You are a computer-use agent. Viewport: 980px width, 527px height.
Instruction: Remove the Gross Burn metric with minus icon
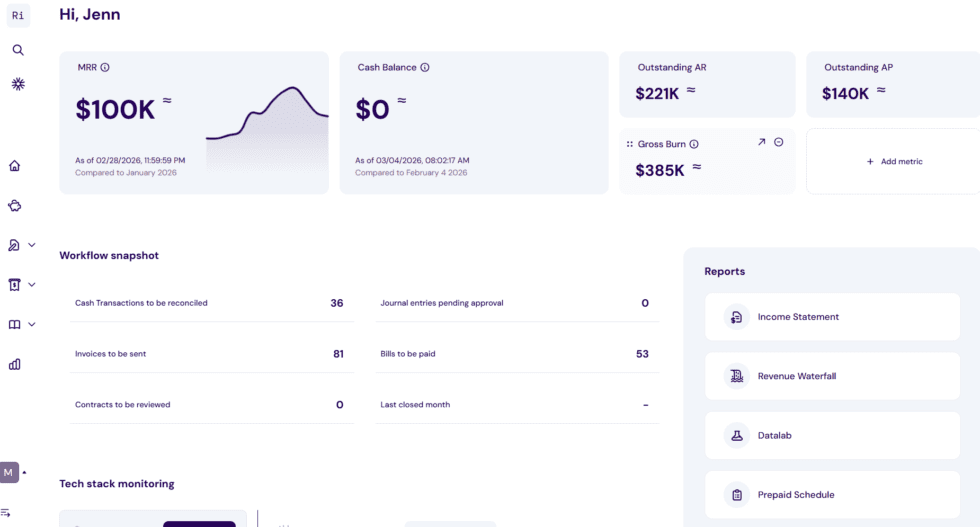pyautogui.click(x=779, y=142)
